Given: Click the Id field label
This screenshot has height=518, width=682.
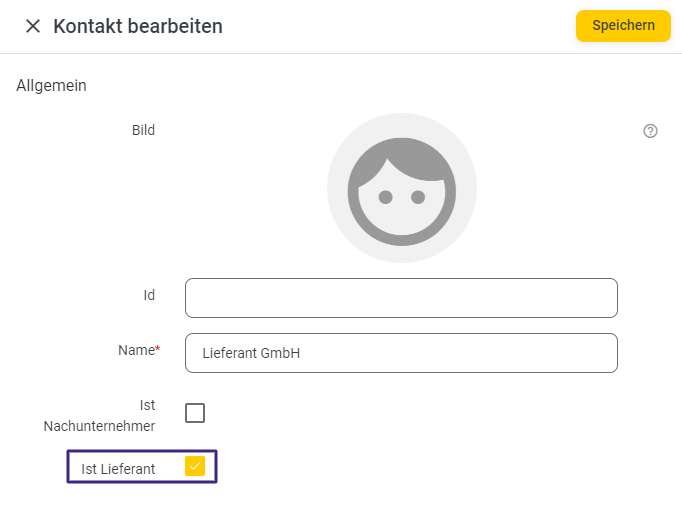Looking at the screenshot, I should pos(149,295).
